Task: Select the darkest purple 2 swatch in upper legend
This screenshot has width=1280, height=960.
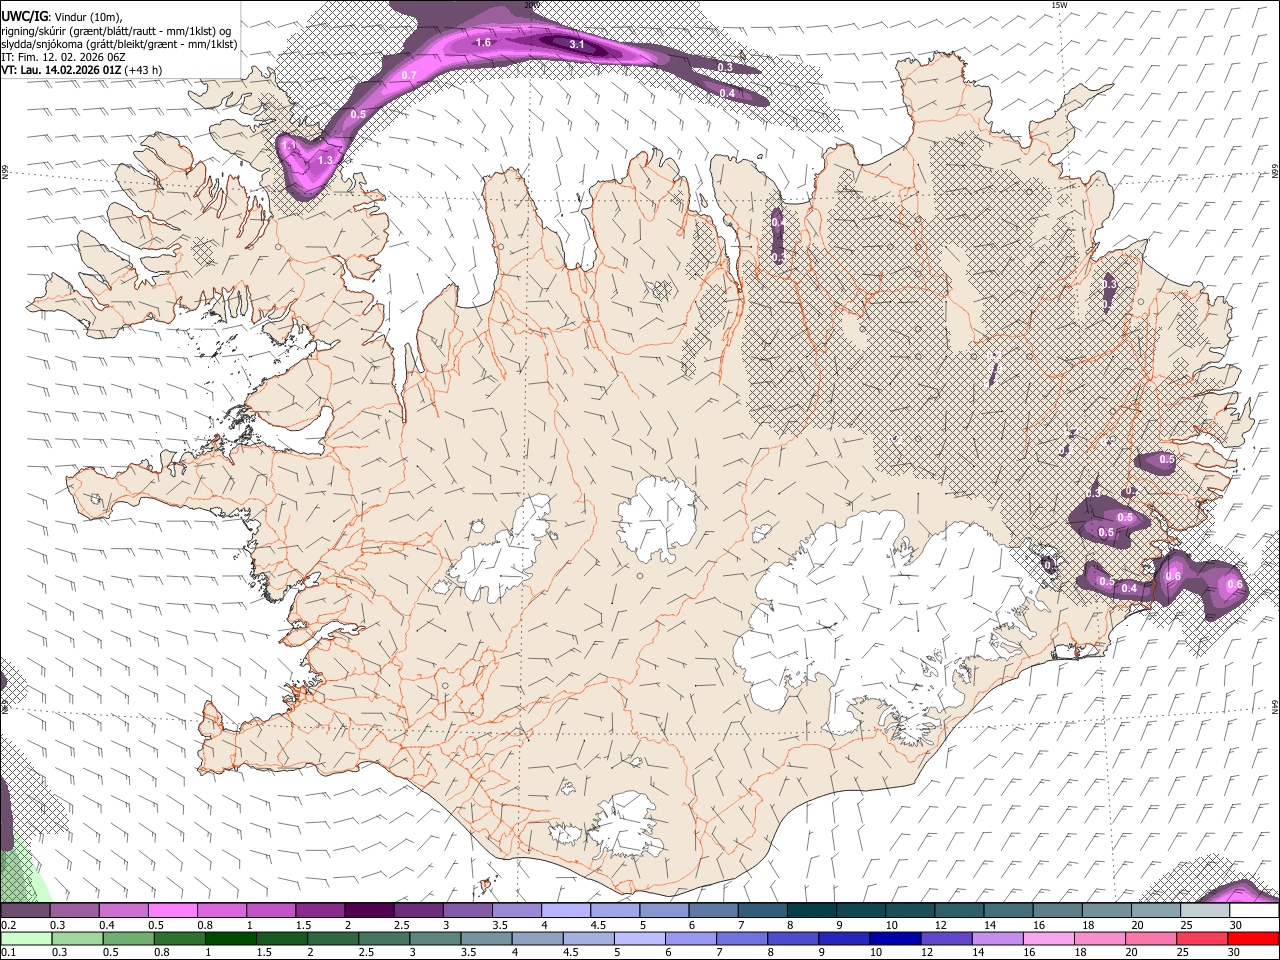Action: (x=368, y=911)
